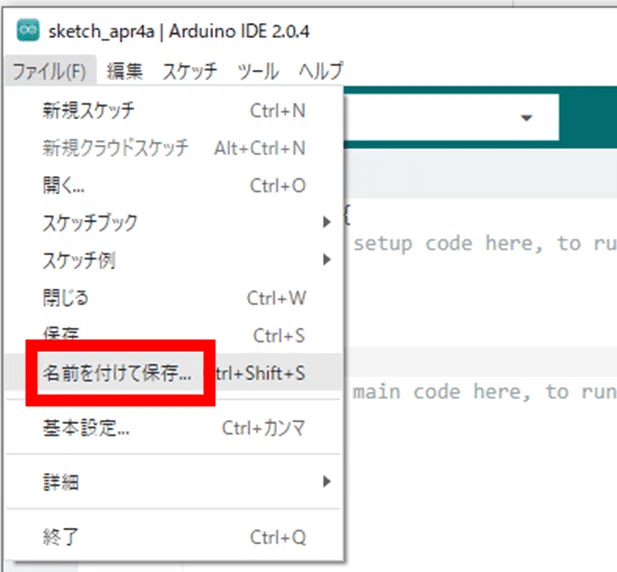
Task: Select 新規スケッチ from the file menu
Action: (174, 111)
